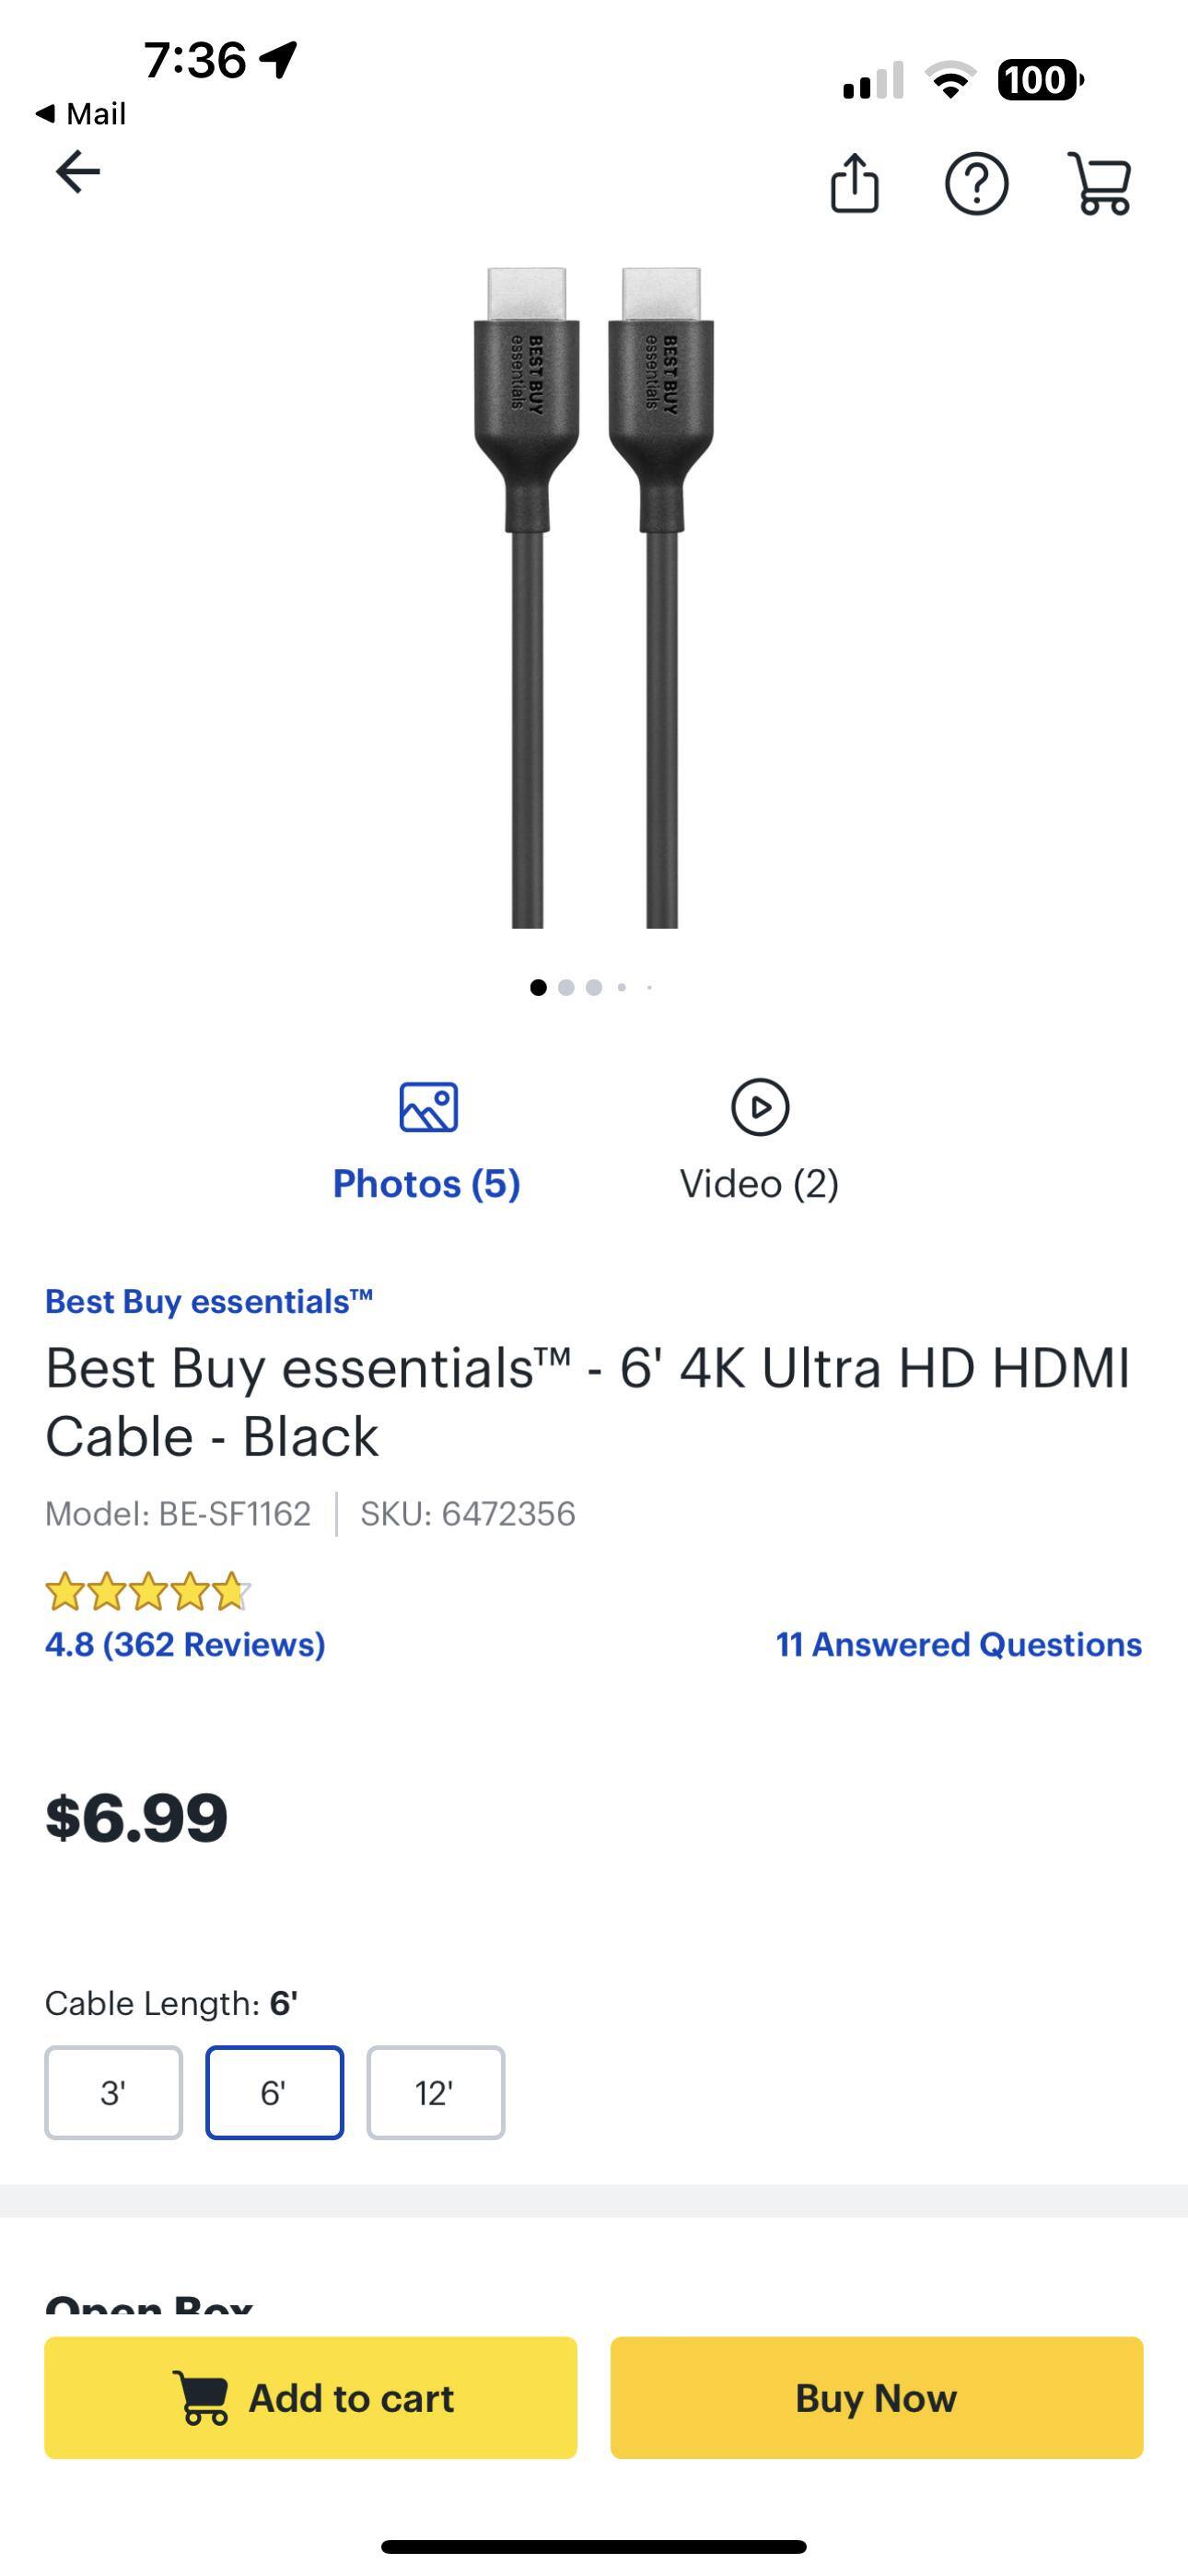Open the 4.8 (362 Reviews) link
Image resolution: width=1188 pixels, height=2576 pixels.
[185, 1645]
